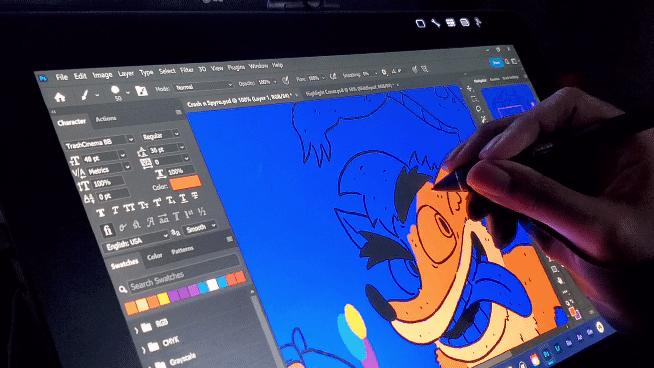
Task: Open the View menu
Action: point(217,68)
